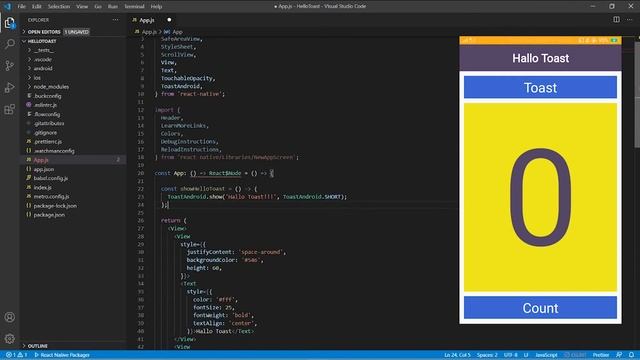This screenshot has height=360, width=640.
Task: Open the Run menu
Action: tap(113, 7)
